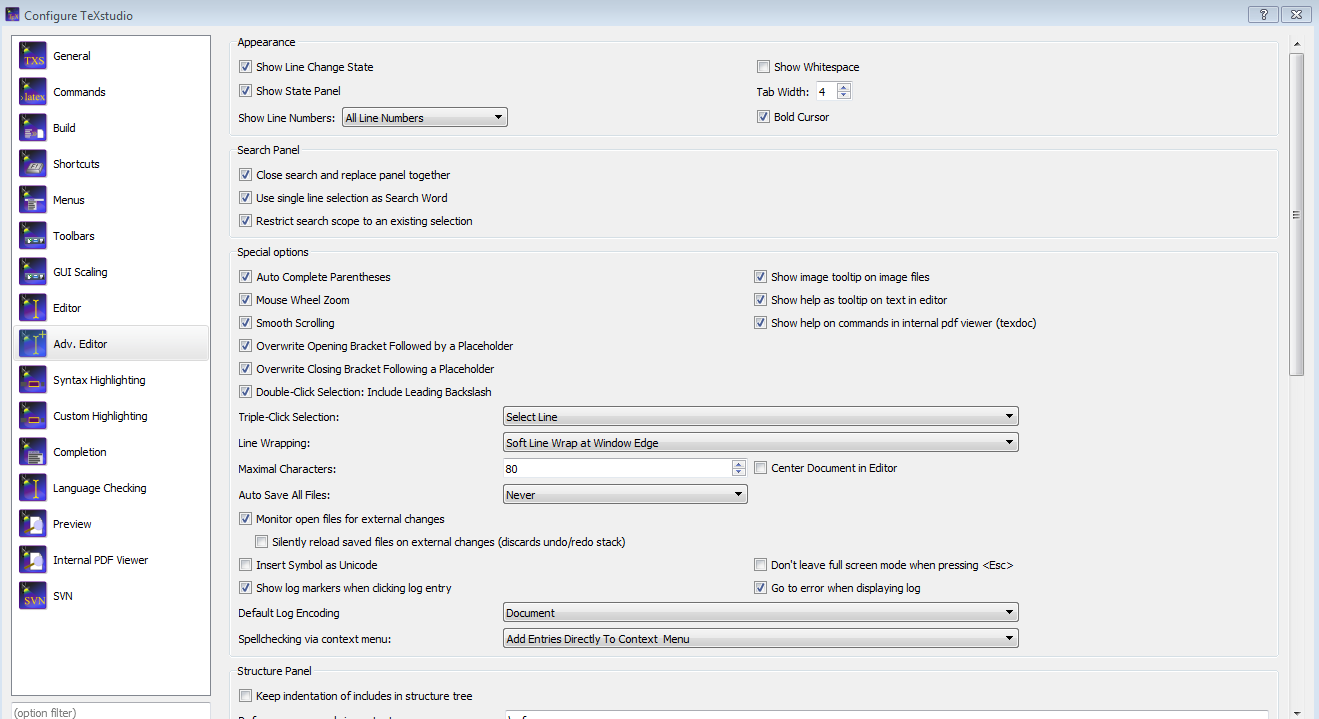Open the Syntax Highlighting icon
This screenshot has height=719, width=1319.
pyautogui.click(x=33, y=380)
